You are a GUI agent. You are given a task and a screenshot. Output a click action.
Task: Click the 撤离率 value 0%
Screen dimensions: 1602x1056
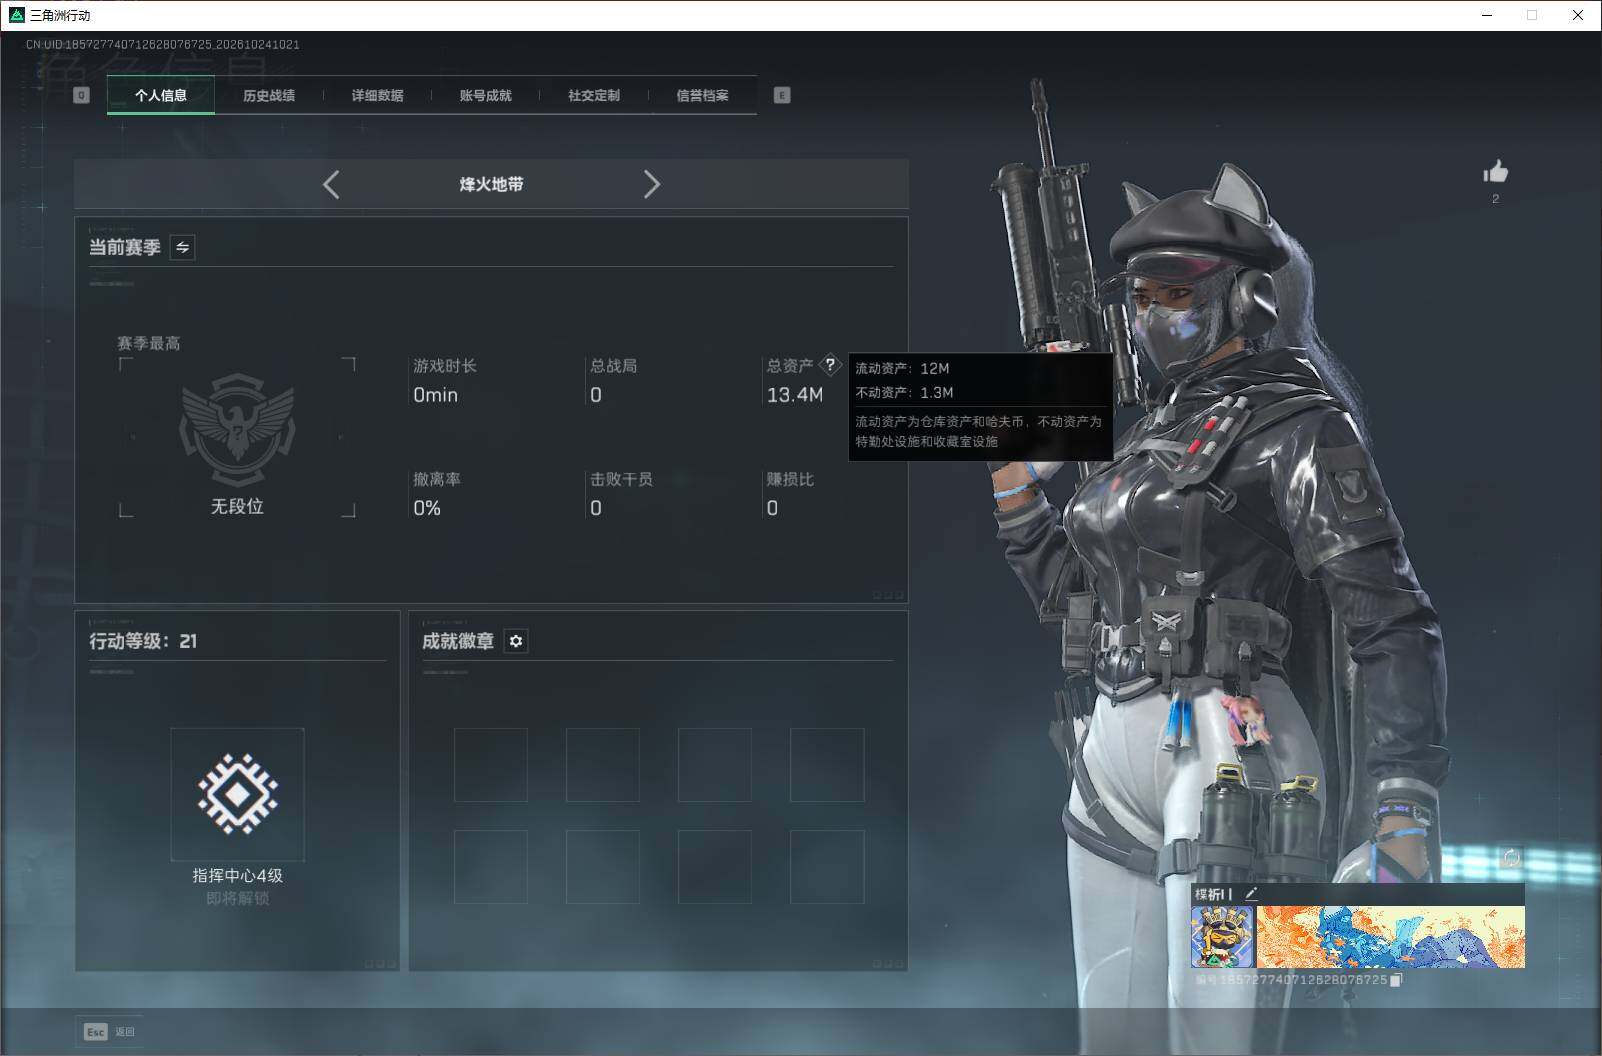tap(427, 508)
